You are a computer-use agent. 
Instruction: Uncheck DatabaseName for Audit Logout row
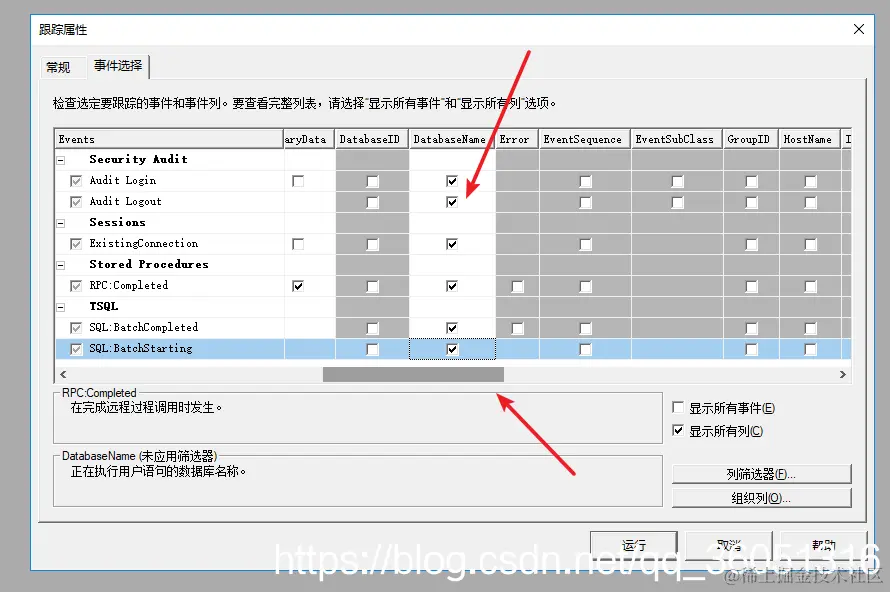[453, 201]
